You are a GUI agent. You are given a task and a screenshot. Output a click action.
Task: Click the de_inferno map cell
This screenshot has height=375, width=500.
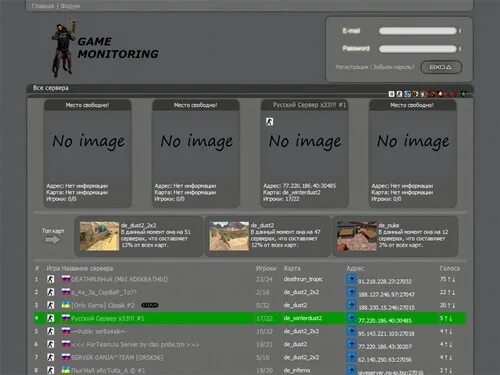click(x=297, y=370)
